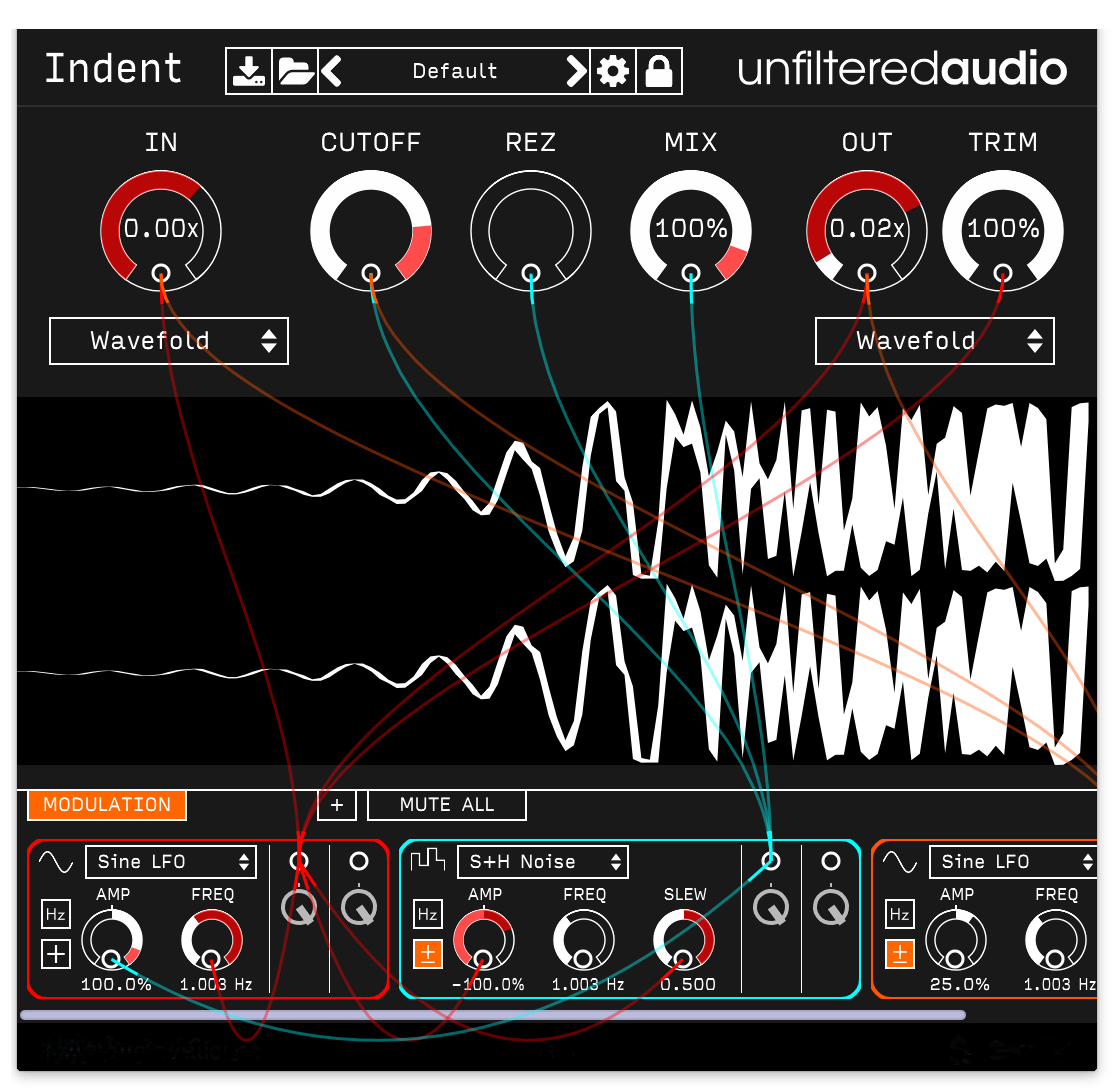Open the load preset folder icon

click(295, 71)
